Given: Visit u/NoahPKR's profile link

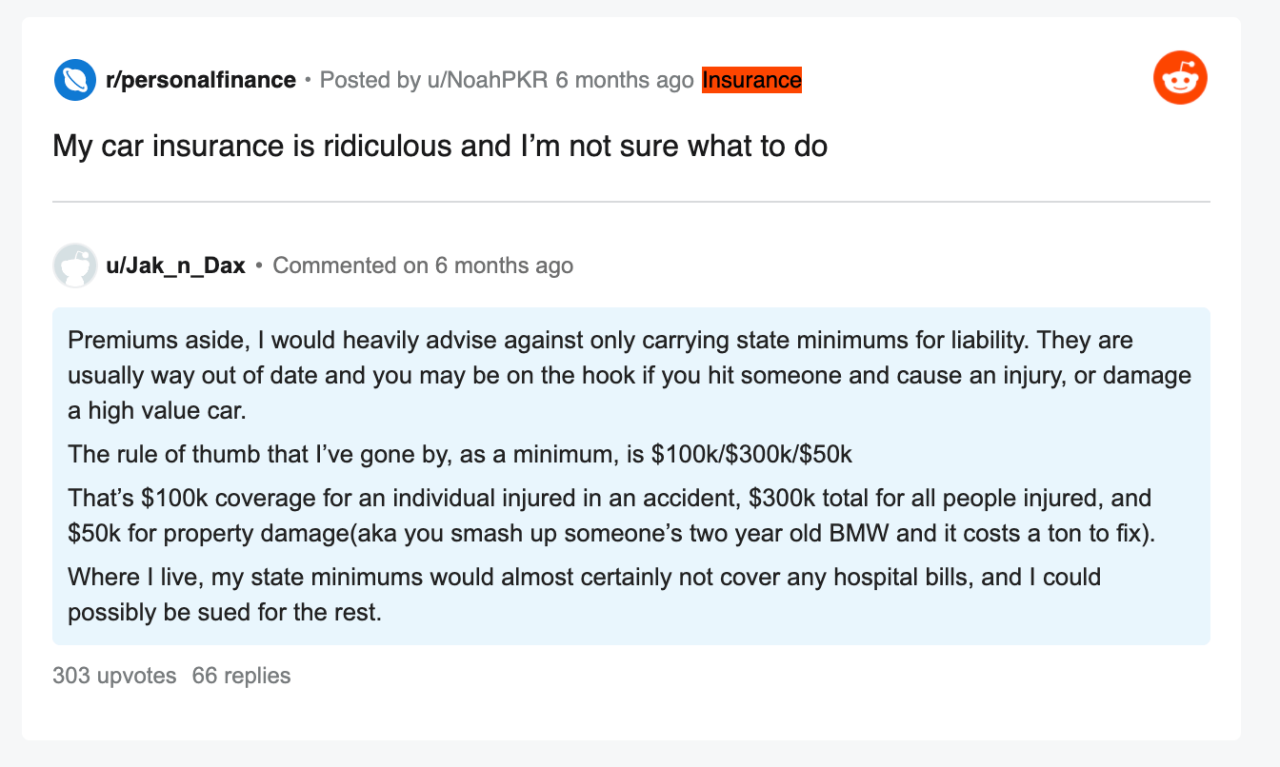Looking at the screenshot, I should pyautogui.click(x=487, y=80).
